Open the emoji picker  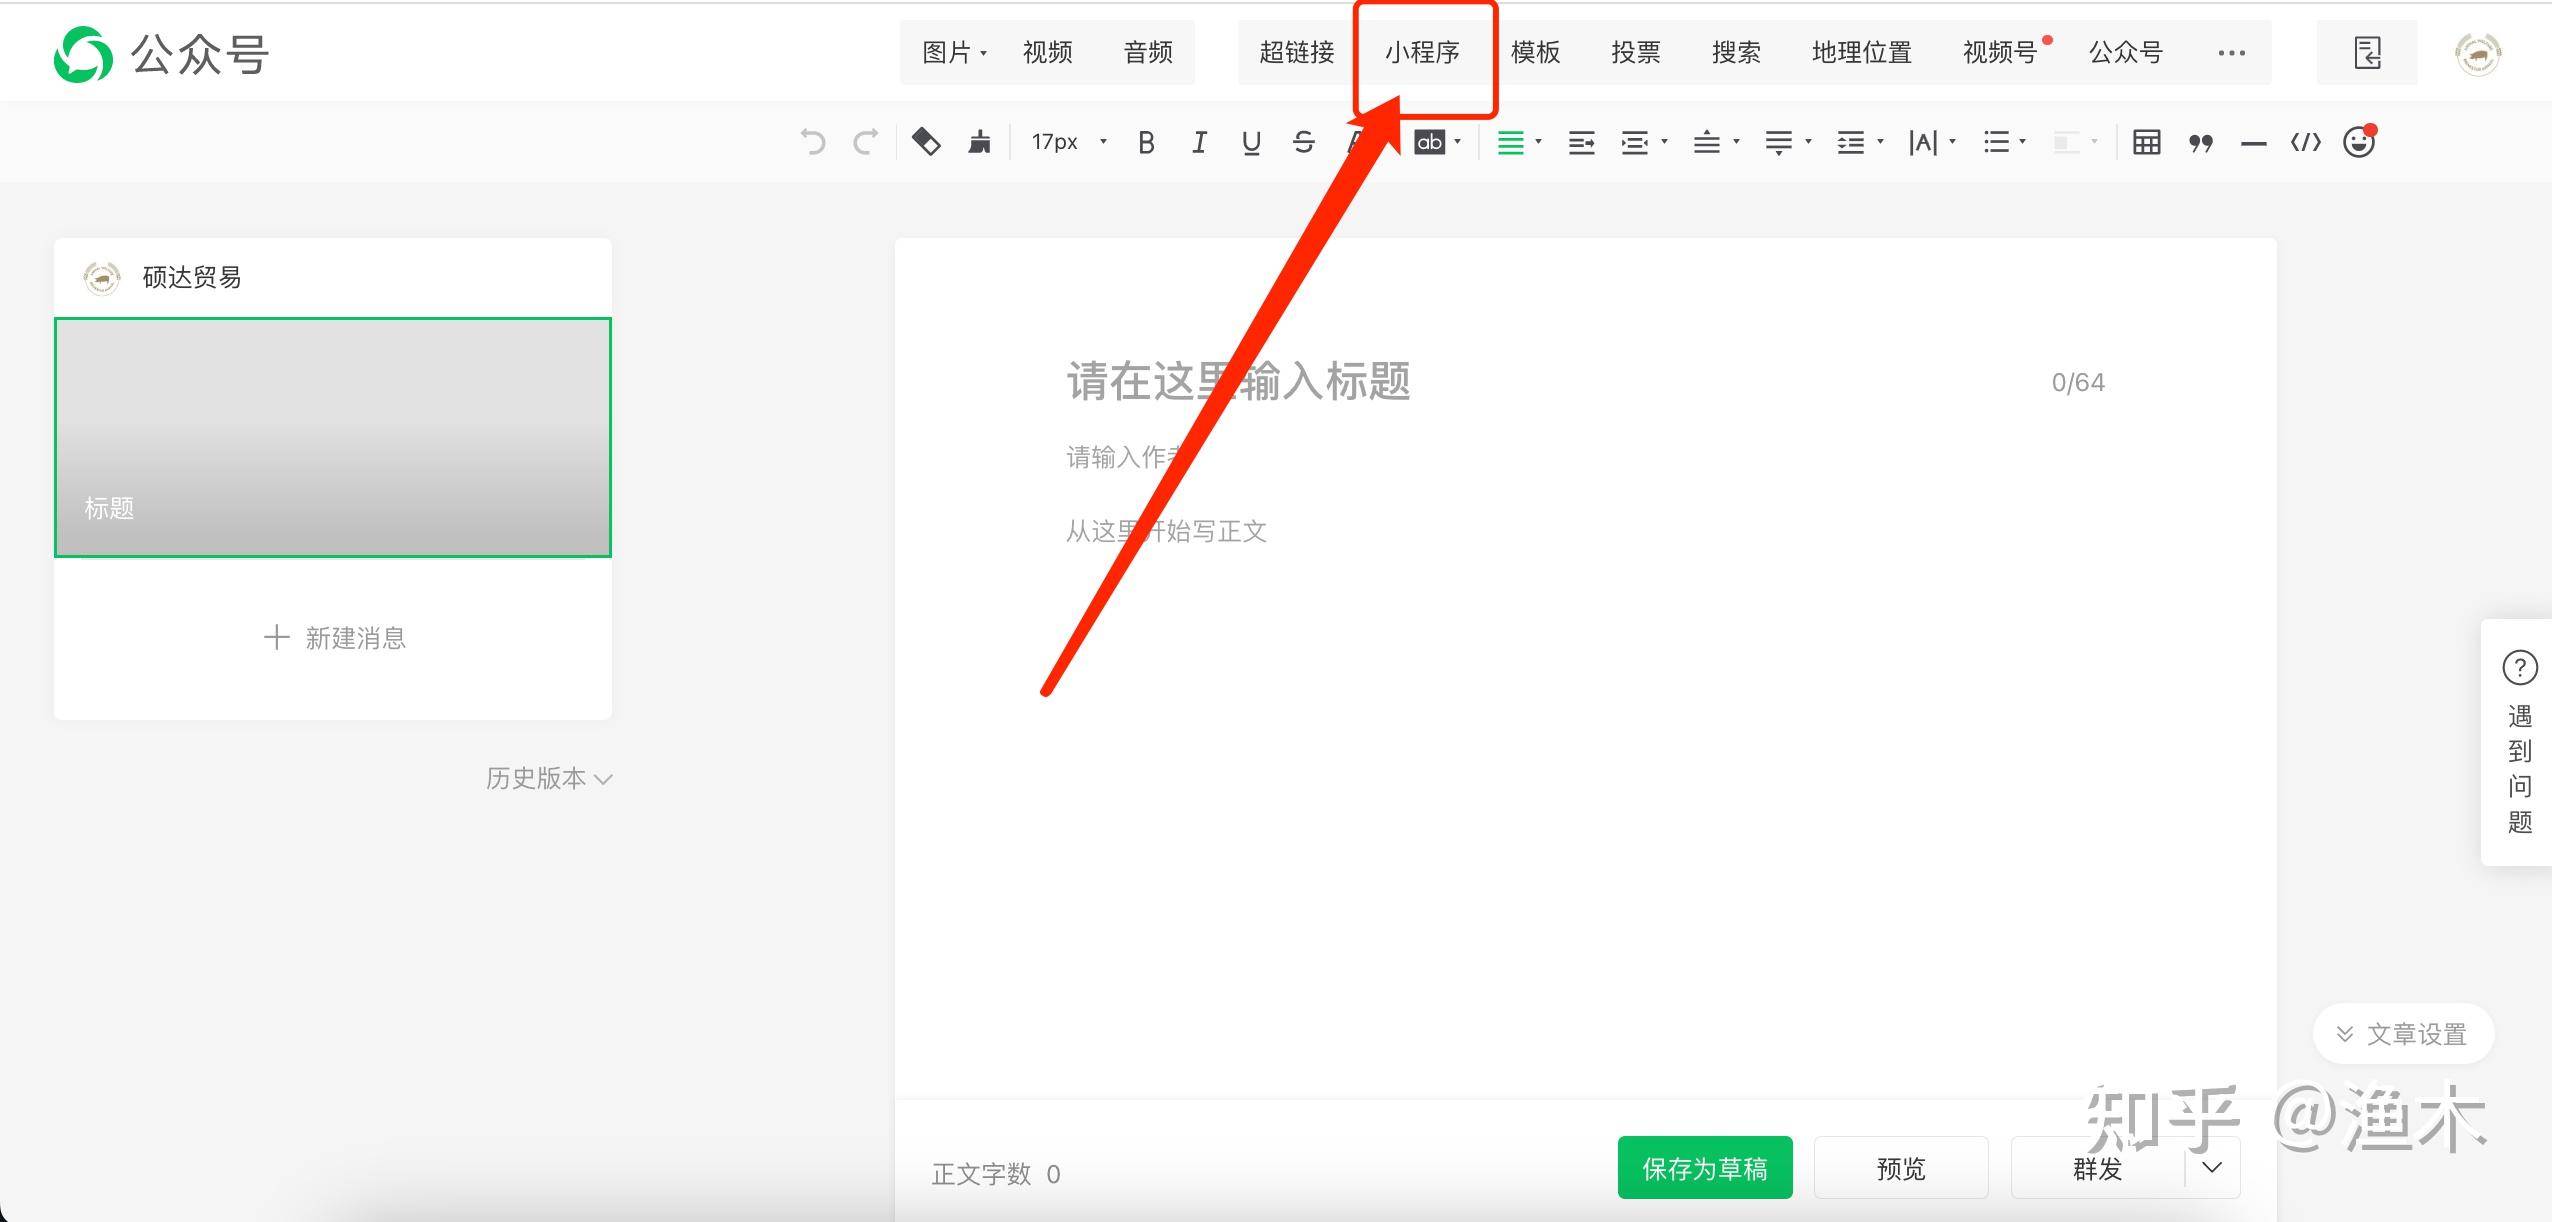click(2358, 142)
